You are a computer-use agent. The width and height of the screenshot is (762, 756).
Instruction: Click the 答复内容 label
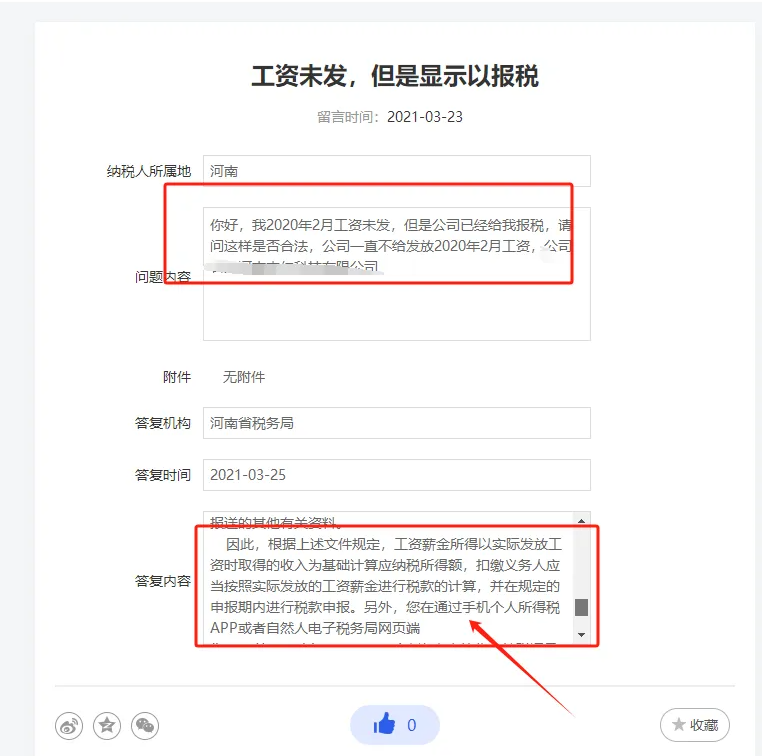point(163,581)
